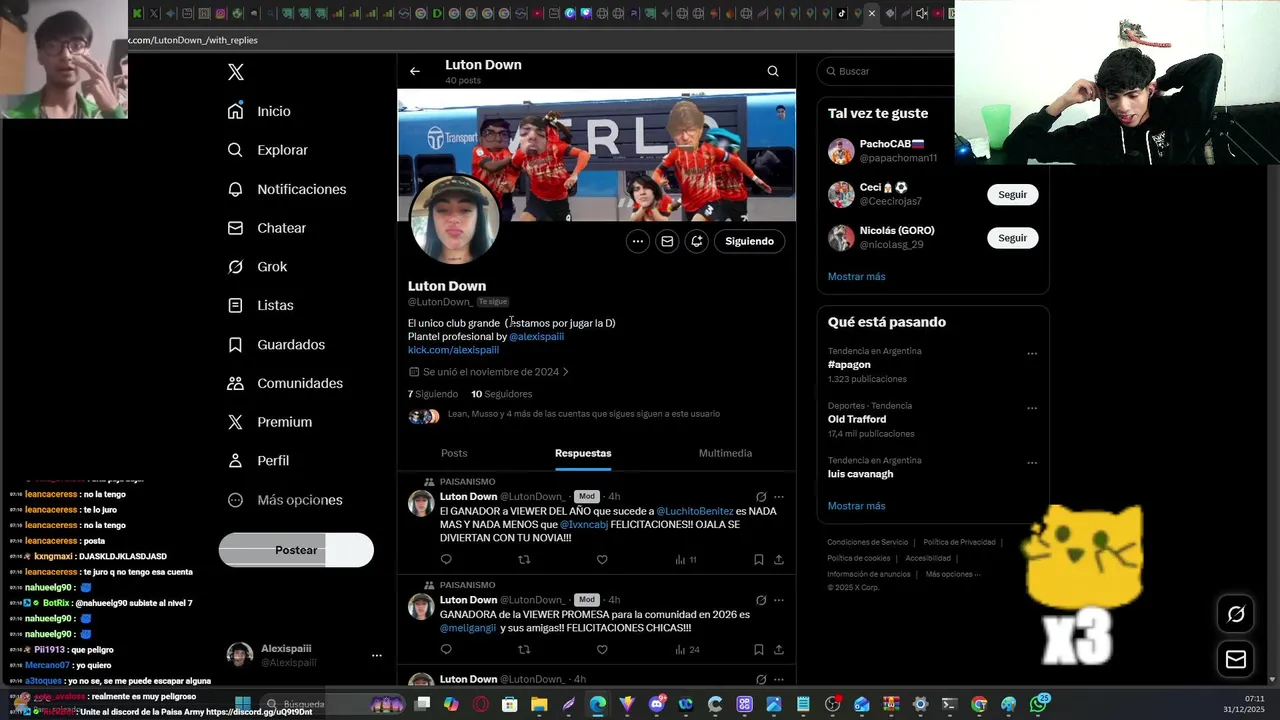Open the Chatear envelope icon
Image resolution: width=1280 pixels, height=720 pixels.
coord(235,228)
